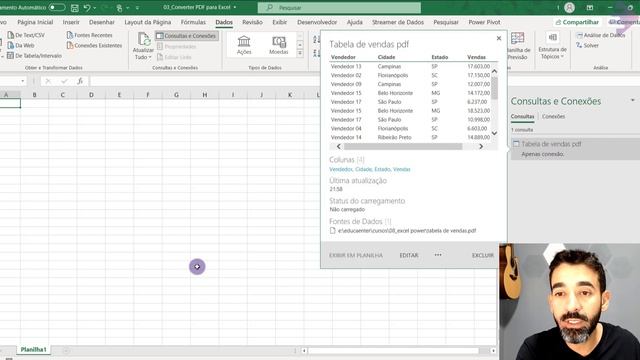This screenshot has width=640, height=360.
Task: Click the ribbon display options icon
Action: [590, 7]
